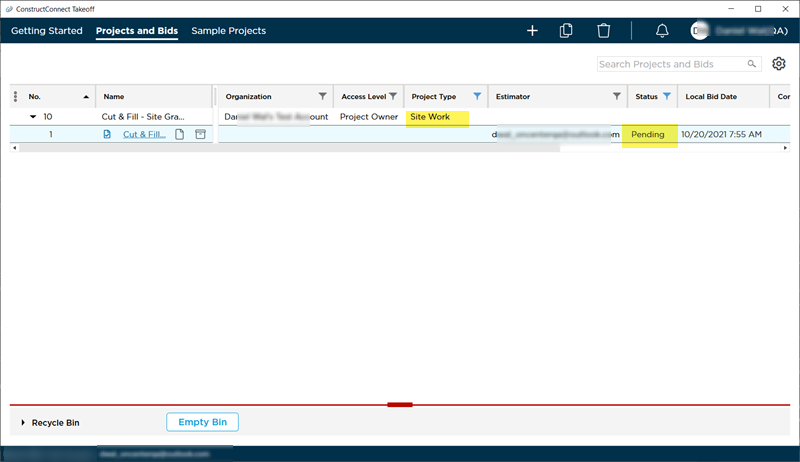Click the blank page icon in the bid row
Image resolution: width=800 pixels, height=462 pixels.
click(x=180, y=134)
